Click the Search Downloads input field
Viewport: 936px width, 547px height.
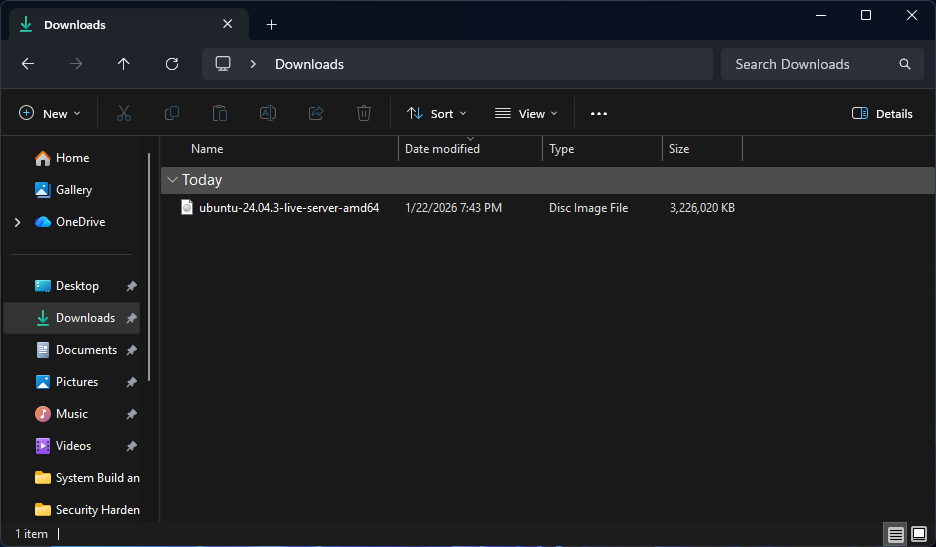810,64
